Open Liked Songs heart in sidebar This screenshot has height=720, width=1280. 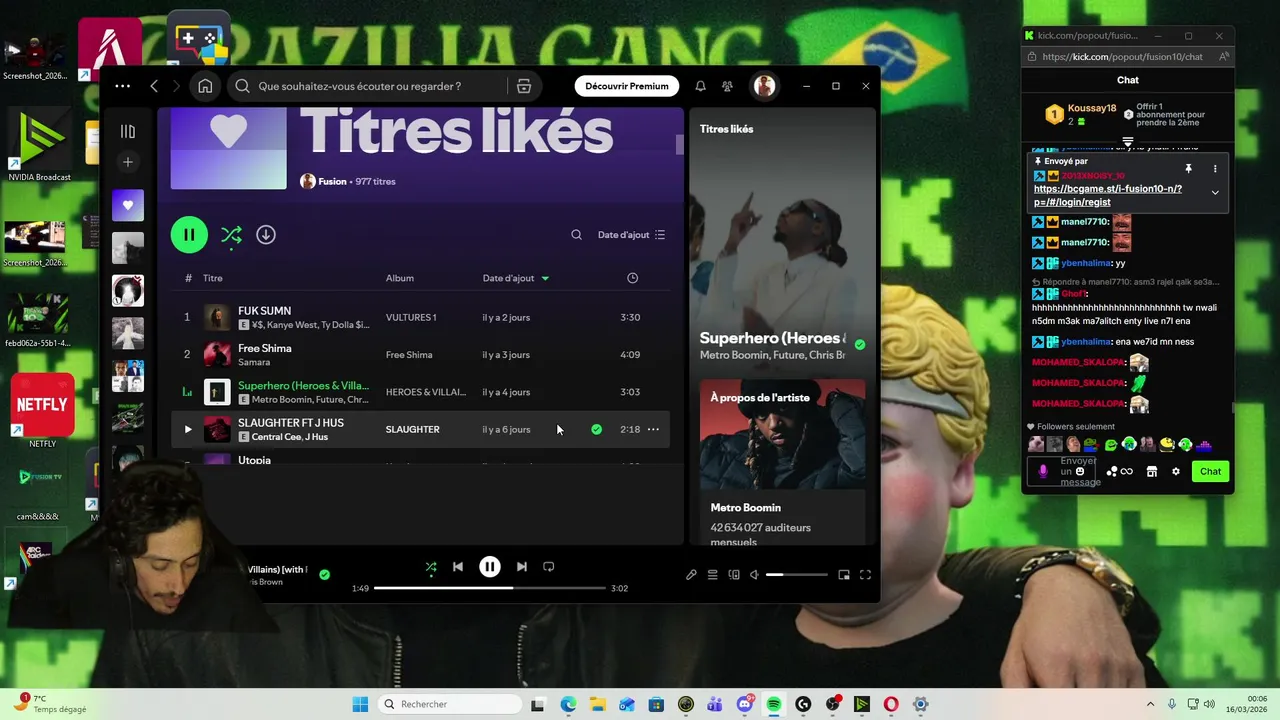coord(128,205)
